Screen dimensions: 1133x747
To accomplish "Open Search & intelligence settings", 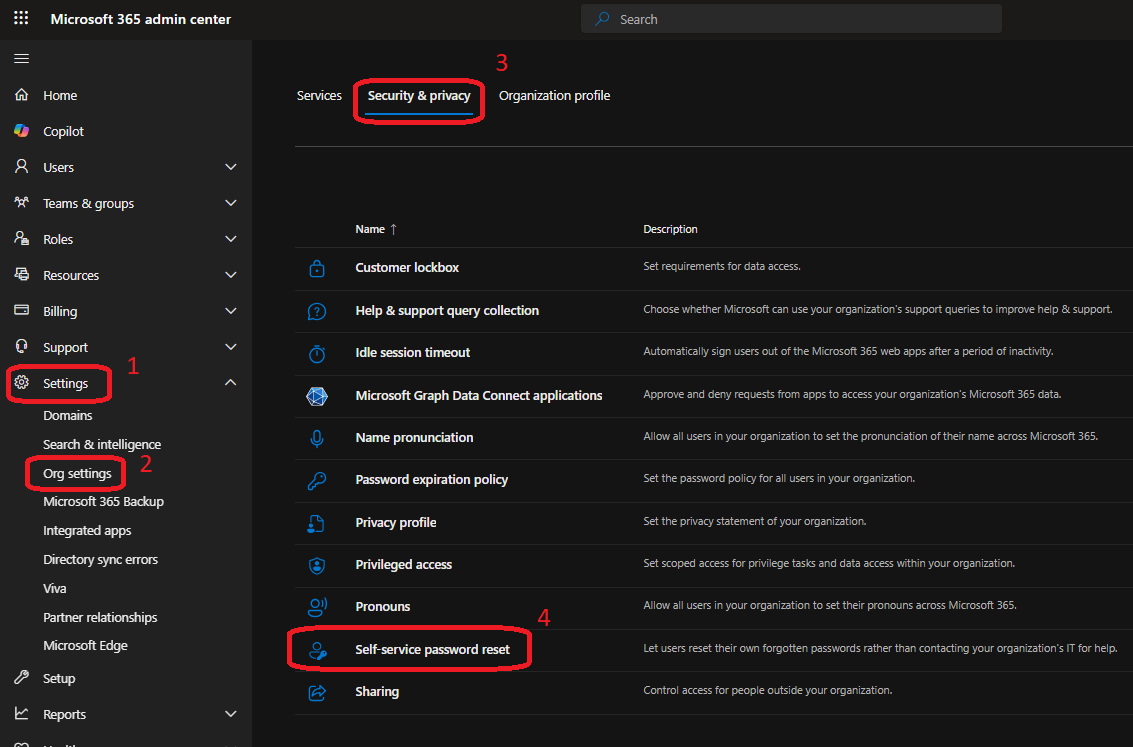I will [102, 444].
